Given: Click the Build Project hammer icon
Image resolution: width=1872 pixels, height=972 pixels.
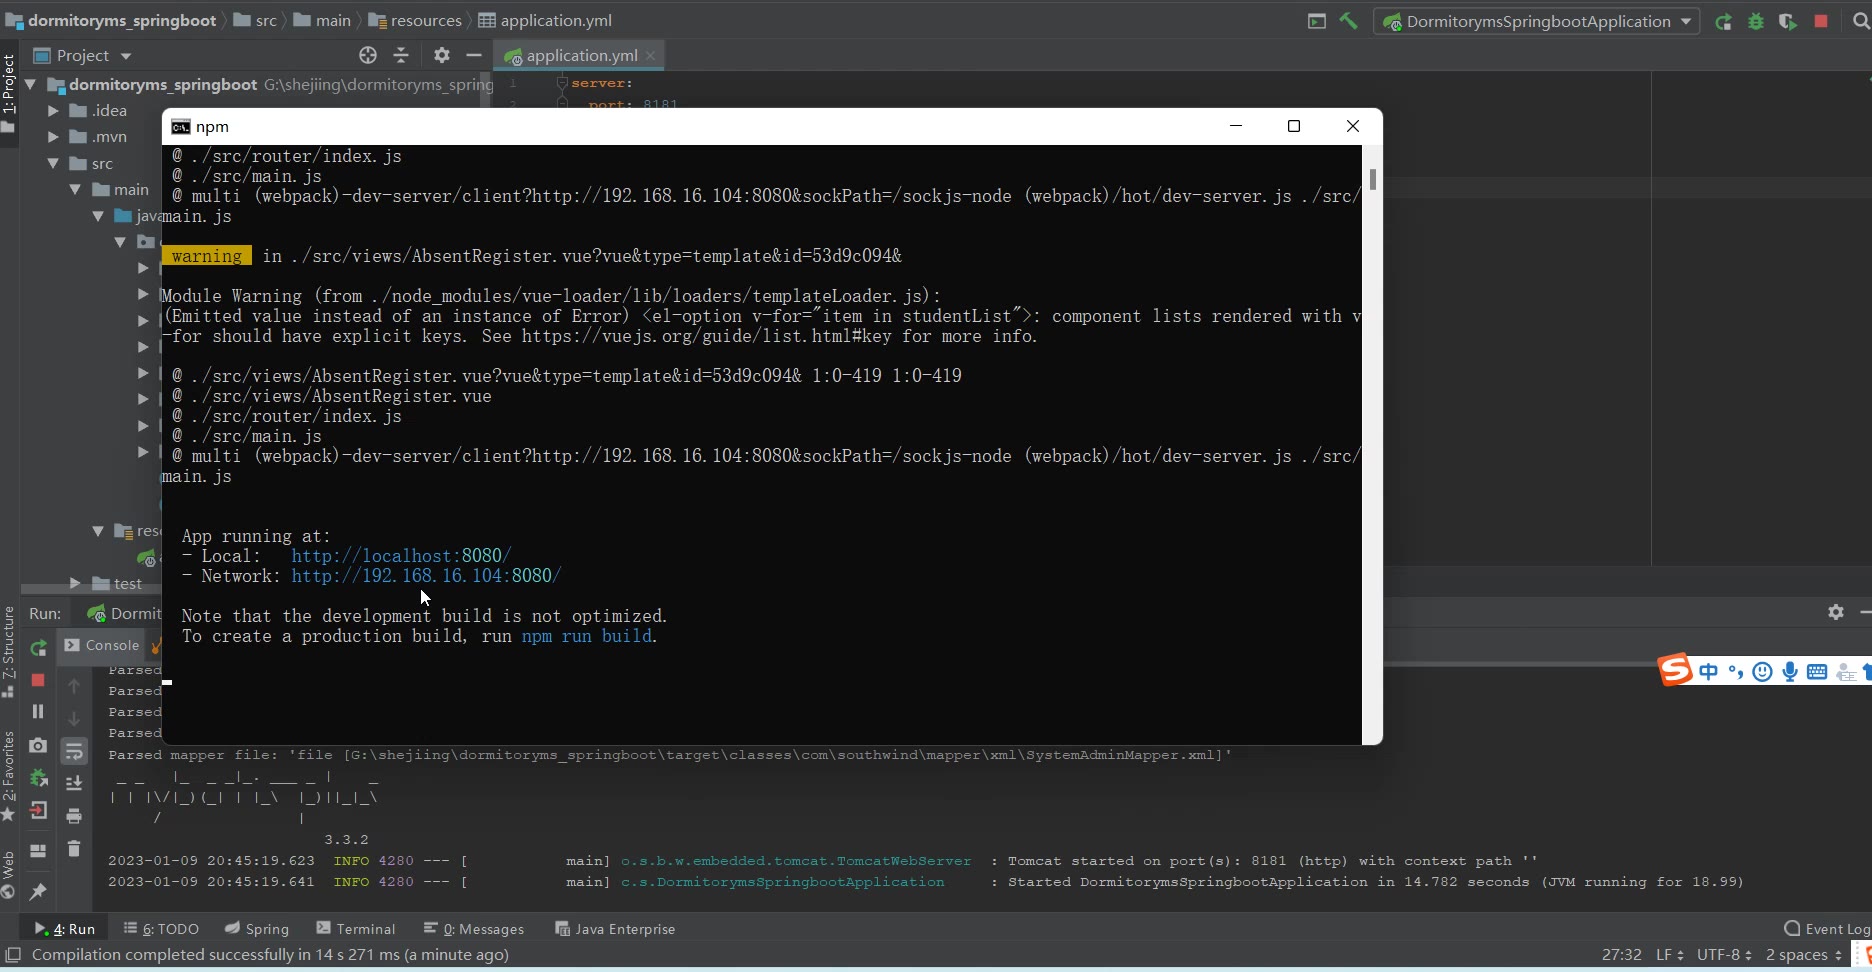Looking at the screenshot, I should [1348, 21].
